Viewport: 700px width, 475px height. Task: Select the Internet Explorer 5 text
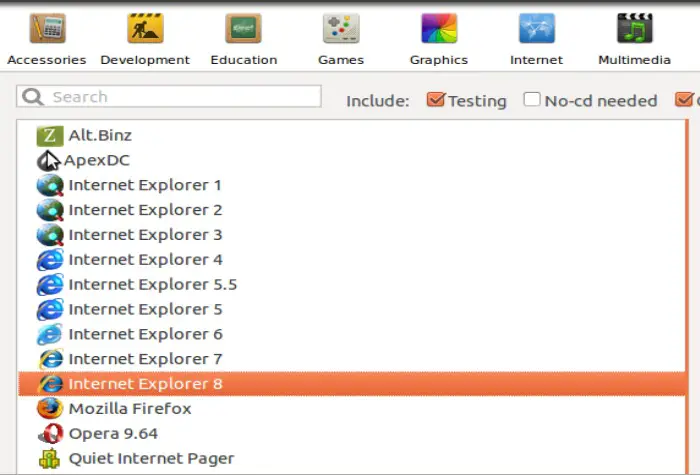(x=145, y=309)
